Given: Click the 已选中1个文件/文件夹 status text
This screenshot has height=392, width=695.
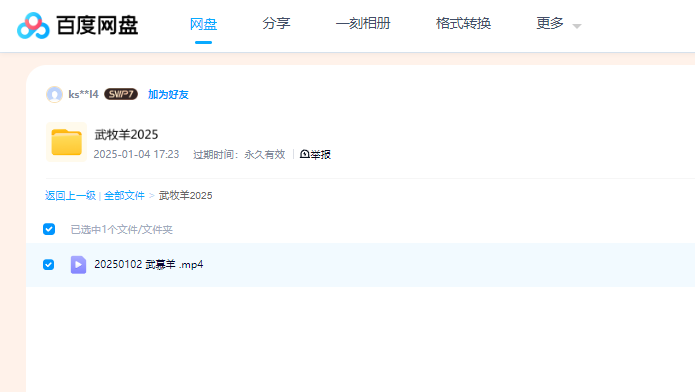Looking at the screenshot, I should pyautogui.click(x=121, y=229).
